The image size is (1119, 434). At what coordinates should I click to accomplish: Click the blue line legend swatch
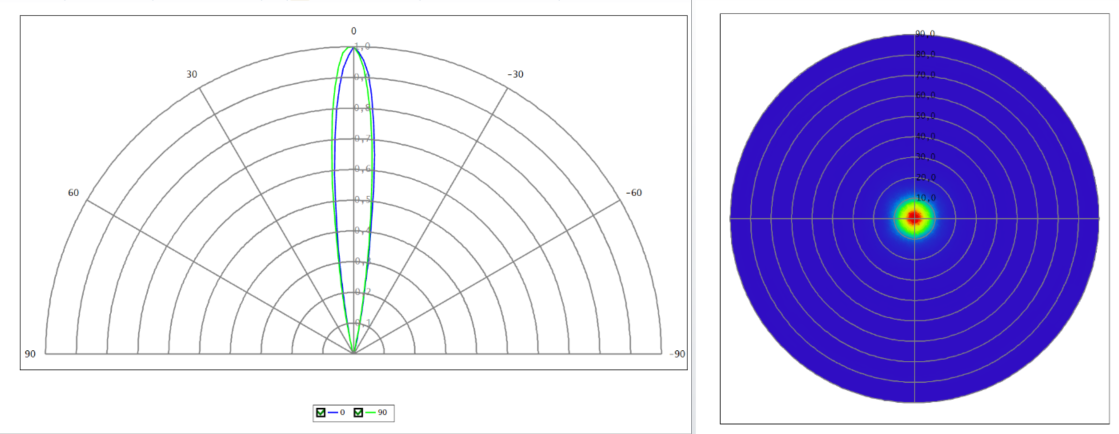(334, 412)
